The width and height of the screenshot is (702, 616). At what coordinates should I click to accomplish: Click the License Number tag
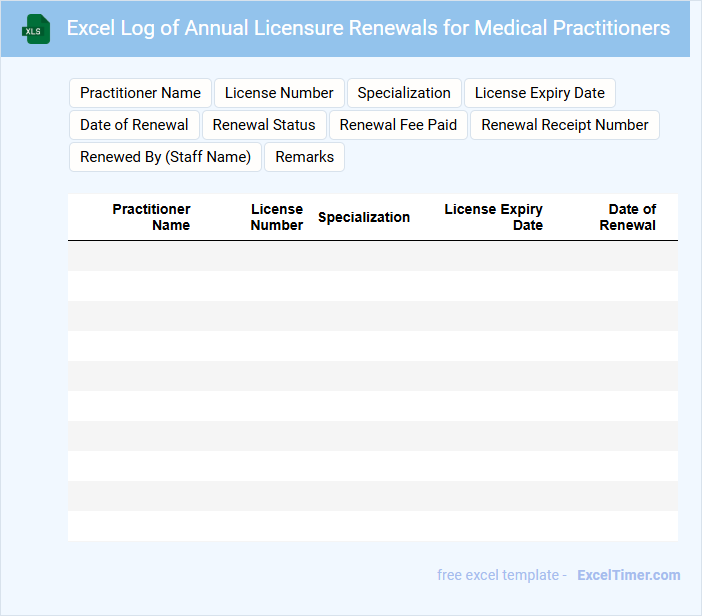click(x=279, y=93)
